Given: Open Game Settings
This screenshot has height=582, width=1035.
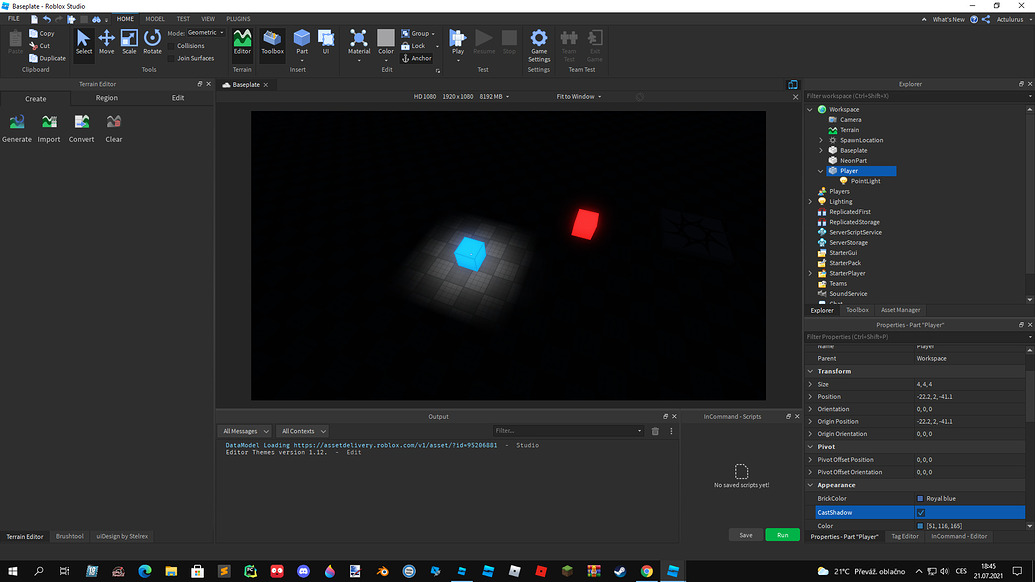Looking at the screenshot, I should 539,45.
